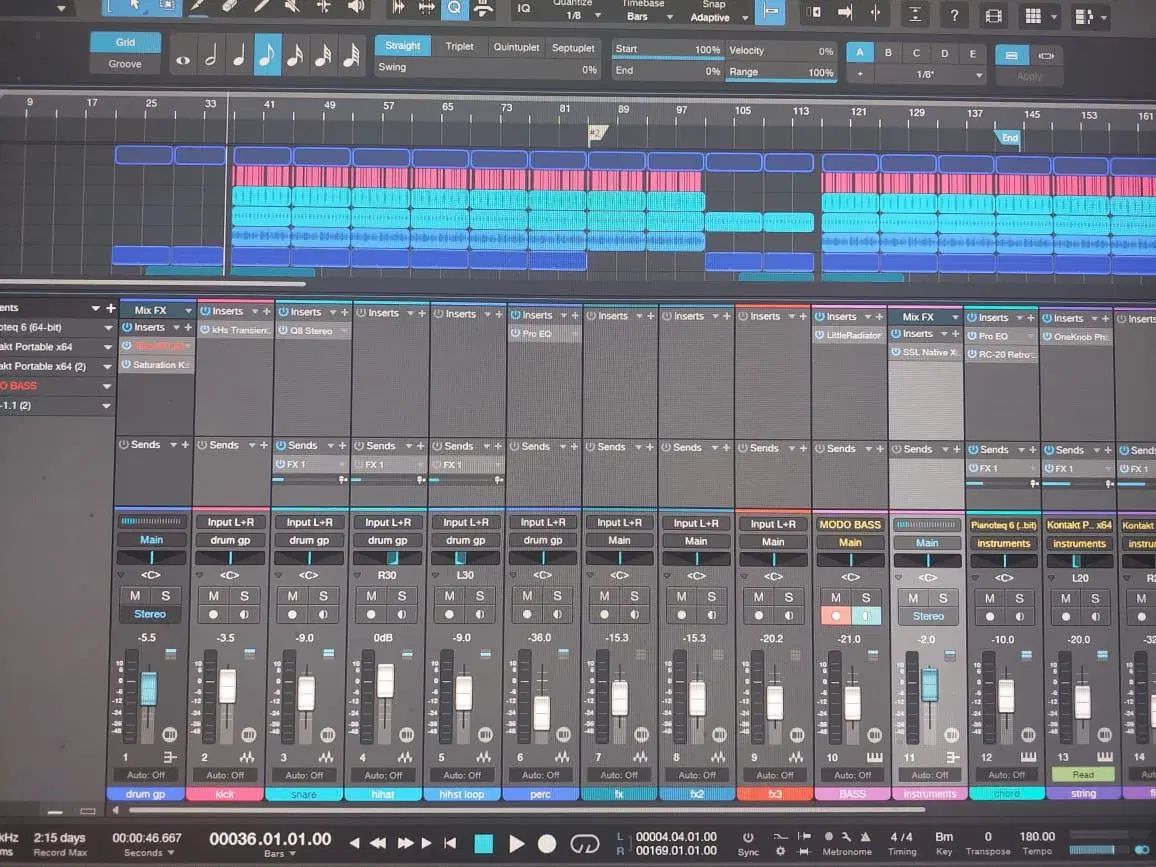The width and height of the screenshot is (1156, 867).
Task: Select the Grid quantize mode
Action: (x=125, y=42)
